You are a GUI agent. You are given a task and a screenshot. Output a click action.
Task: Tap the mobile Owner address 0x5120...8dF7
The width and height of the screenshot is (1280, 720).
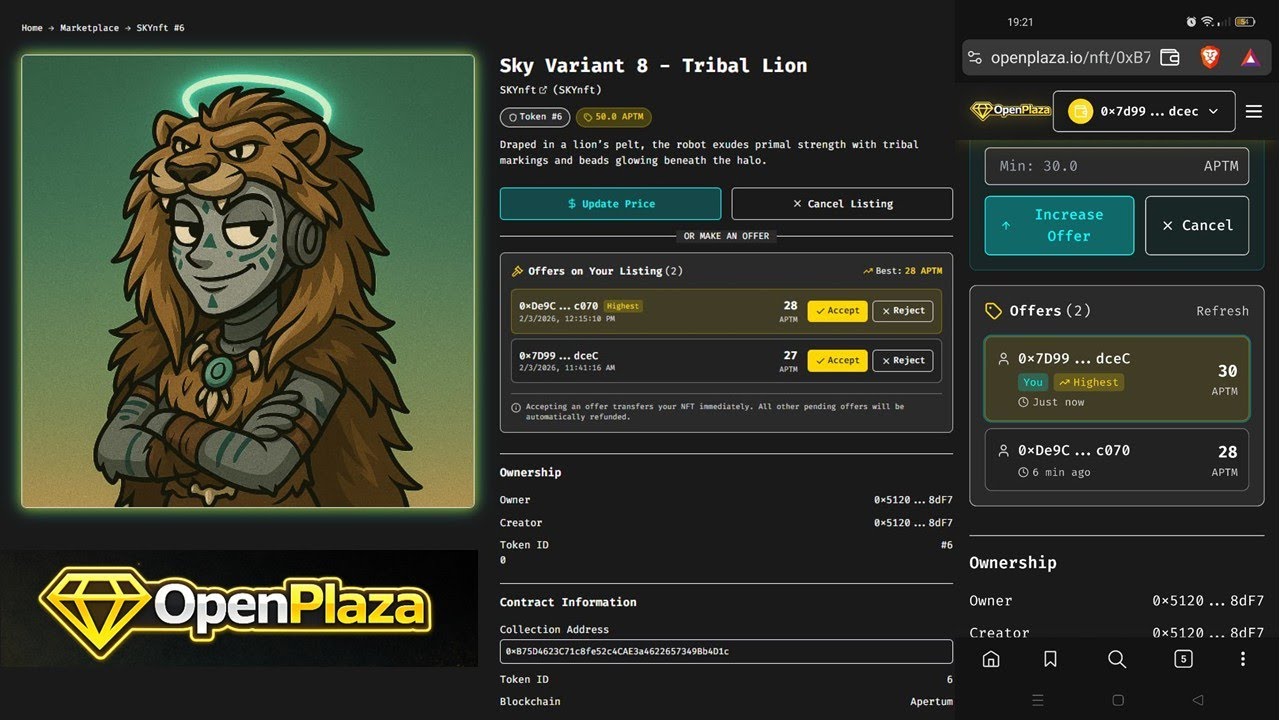[x=1208, y=601]
